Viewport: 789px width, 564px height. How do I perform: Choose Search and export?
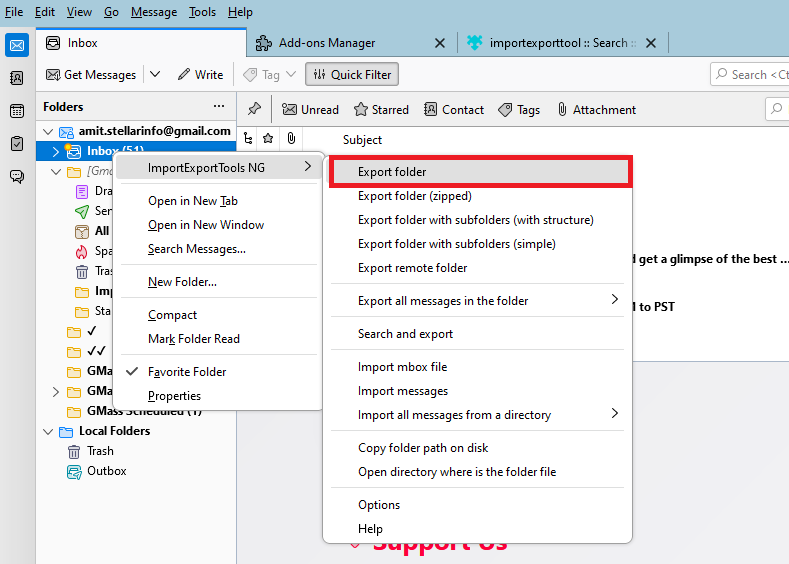click(x=477, y=334)
